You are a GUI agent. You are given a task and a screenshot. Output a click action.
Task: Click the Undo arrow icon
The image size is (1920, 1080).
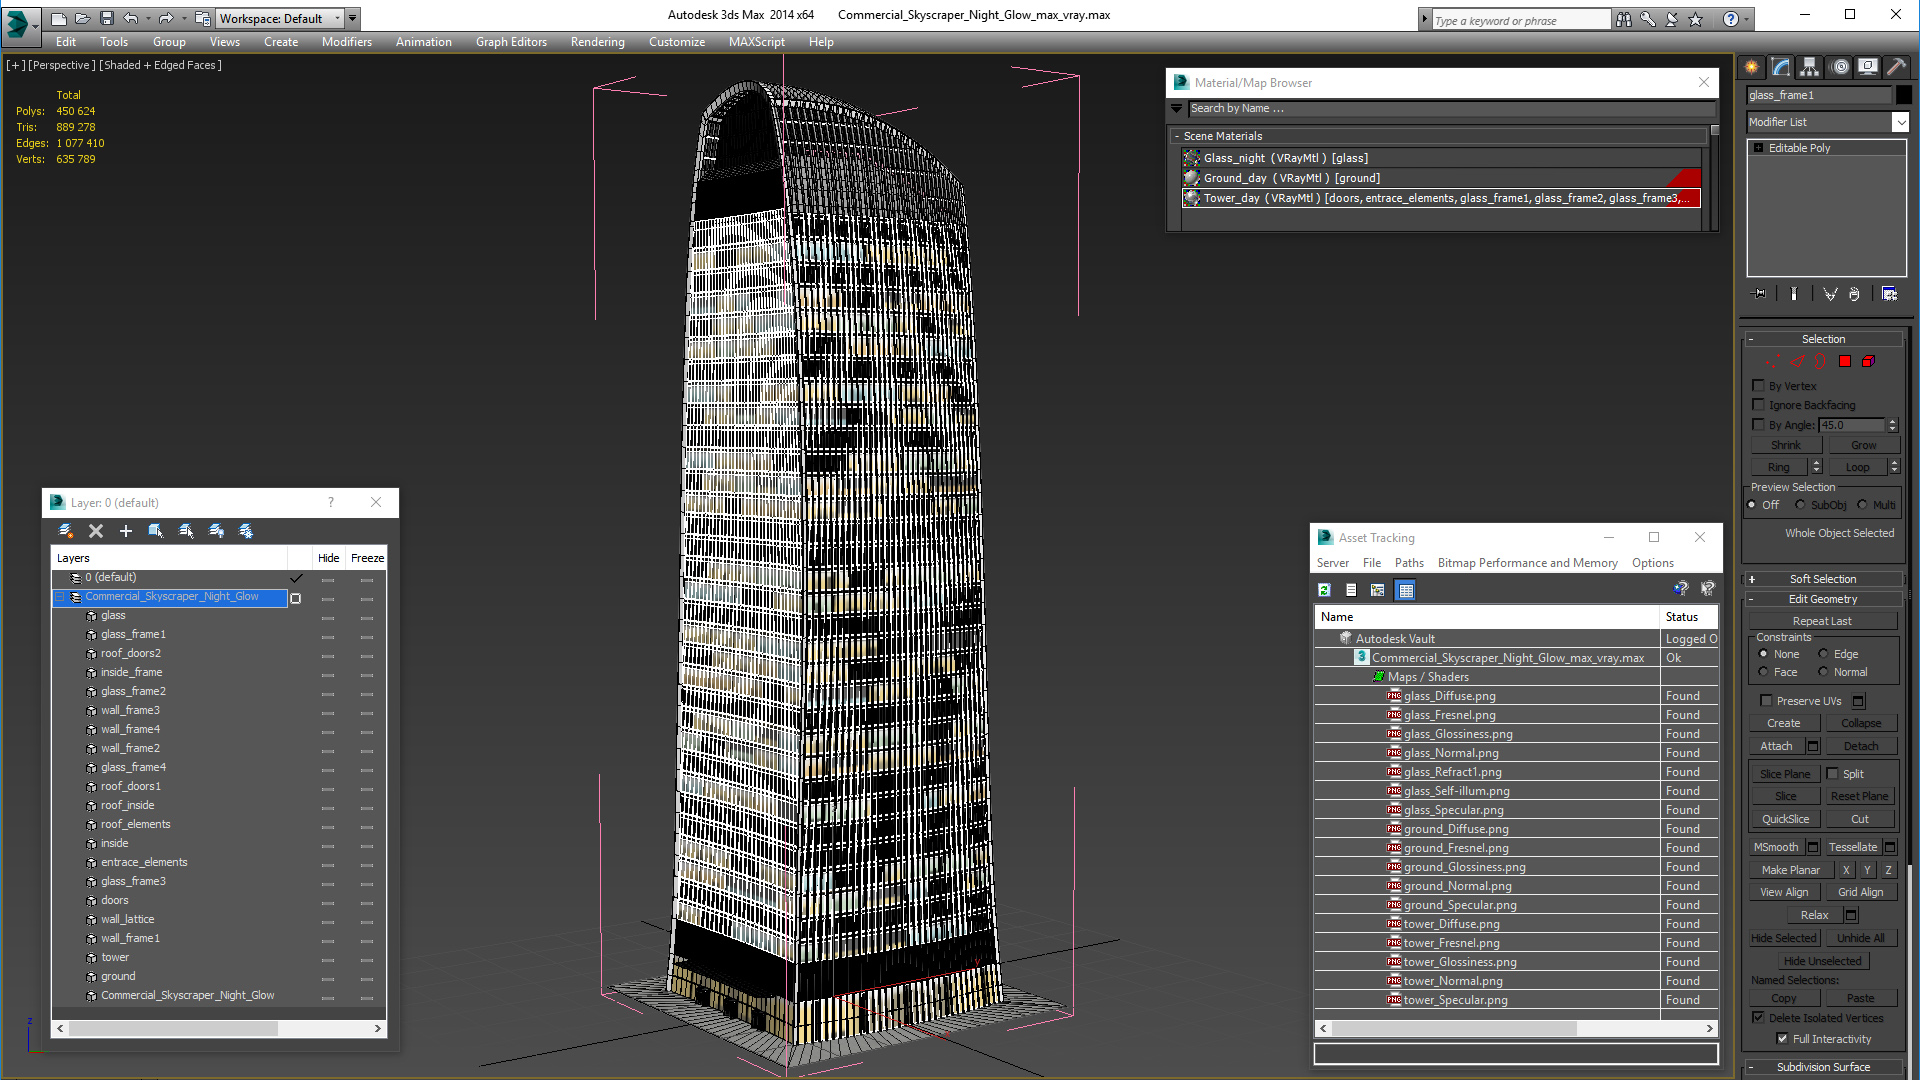click(x=131, y=18)
